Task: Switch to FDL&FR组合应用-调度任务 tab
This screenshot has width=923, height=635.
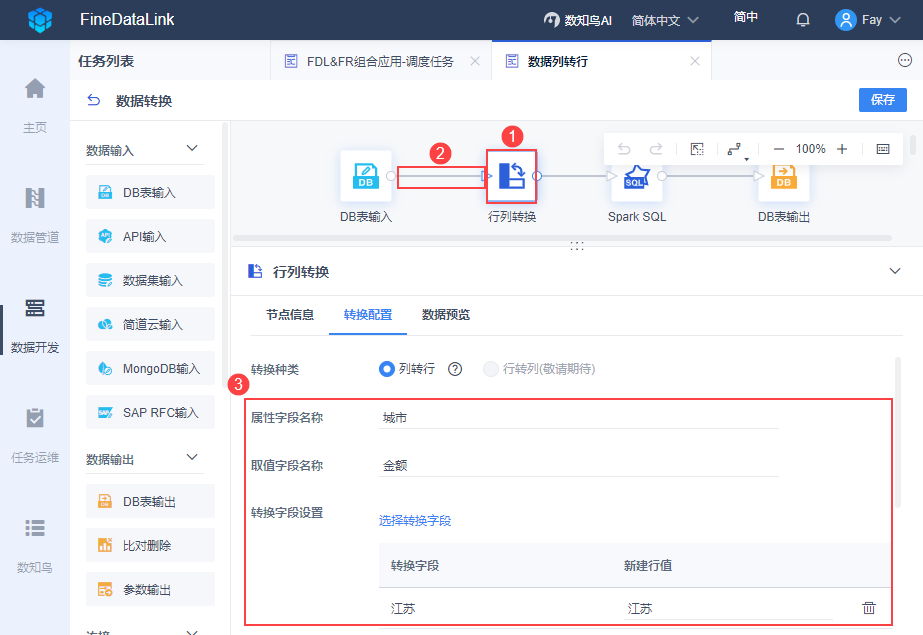Action: click(380, 61)
